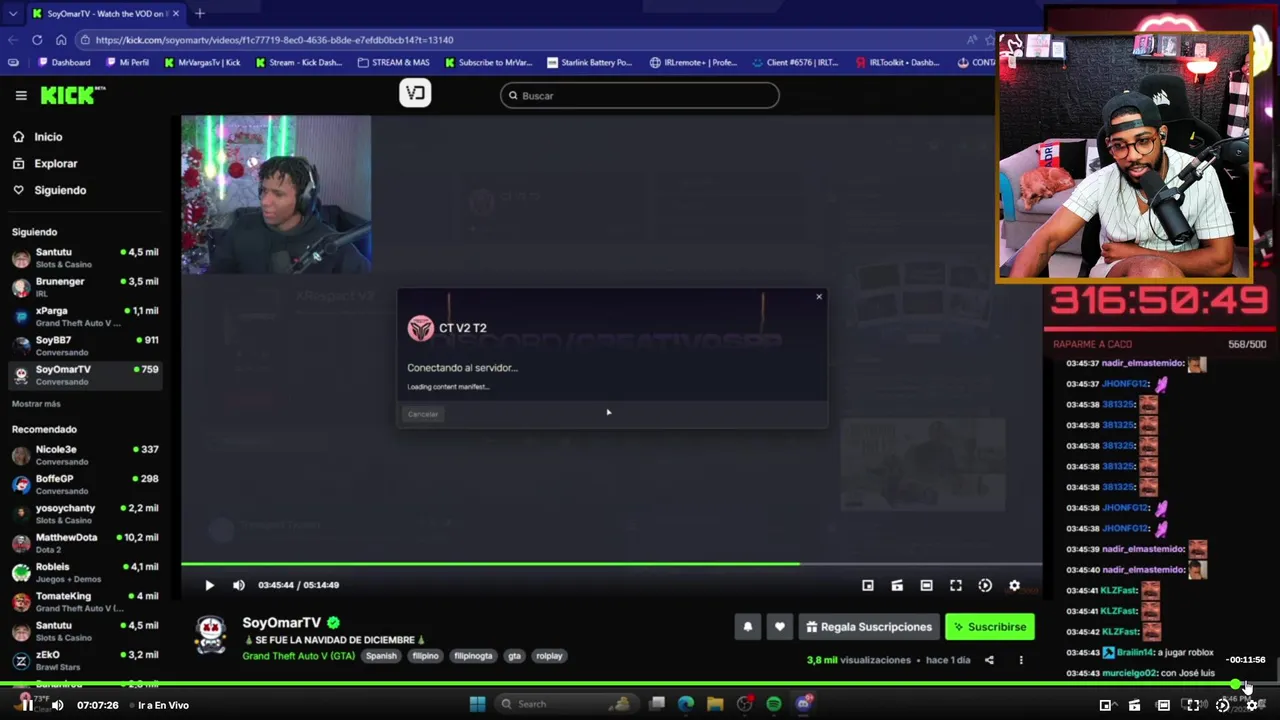Open the SoyOmarTV channel name link
The height and width of the screenshot is (720, 1280).
click(x=282, y=623)
